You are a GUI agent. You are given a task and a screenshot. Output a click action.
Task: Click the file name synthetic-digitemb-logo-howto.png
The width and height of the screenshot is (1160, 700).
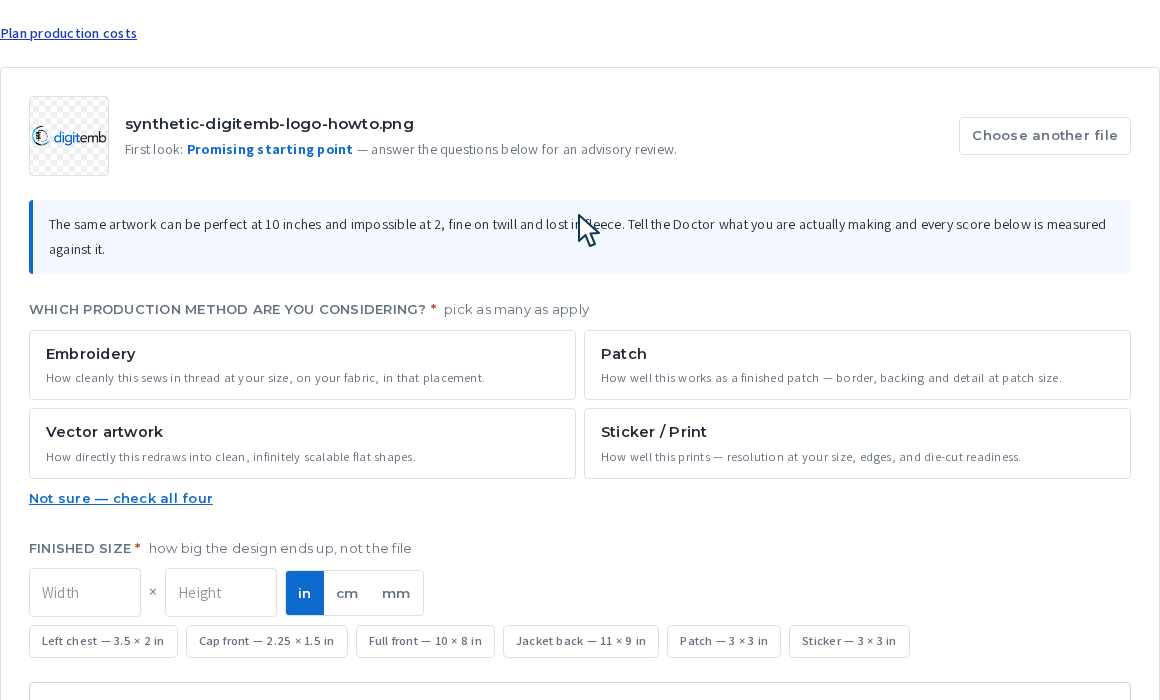coord(269,124)
